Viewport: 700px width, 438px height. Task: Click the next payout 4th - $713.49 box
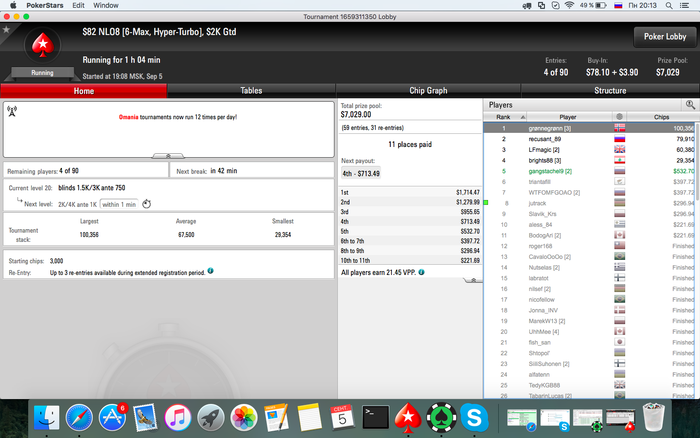pos(361,173)
